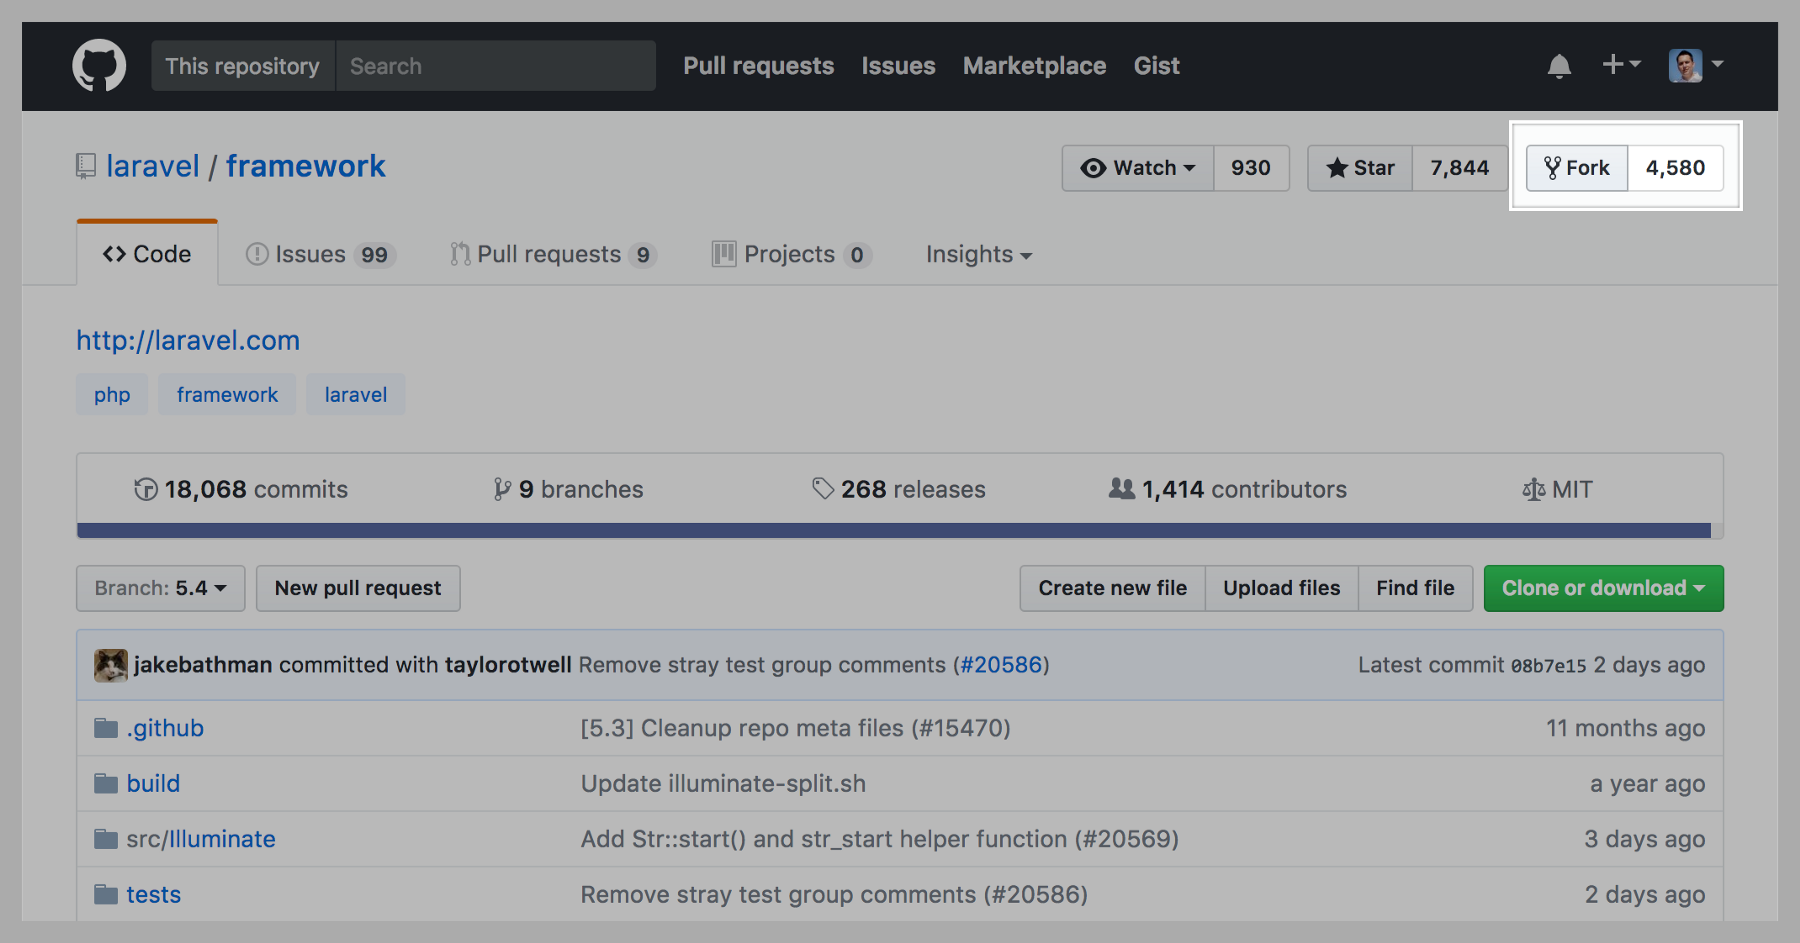The width and height of the screenshot is (1800, 943).
Task: View the 4,580 forks count
Action: point(1676,168)
